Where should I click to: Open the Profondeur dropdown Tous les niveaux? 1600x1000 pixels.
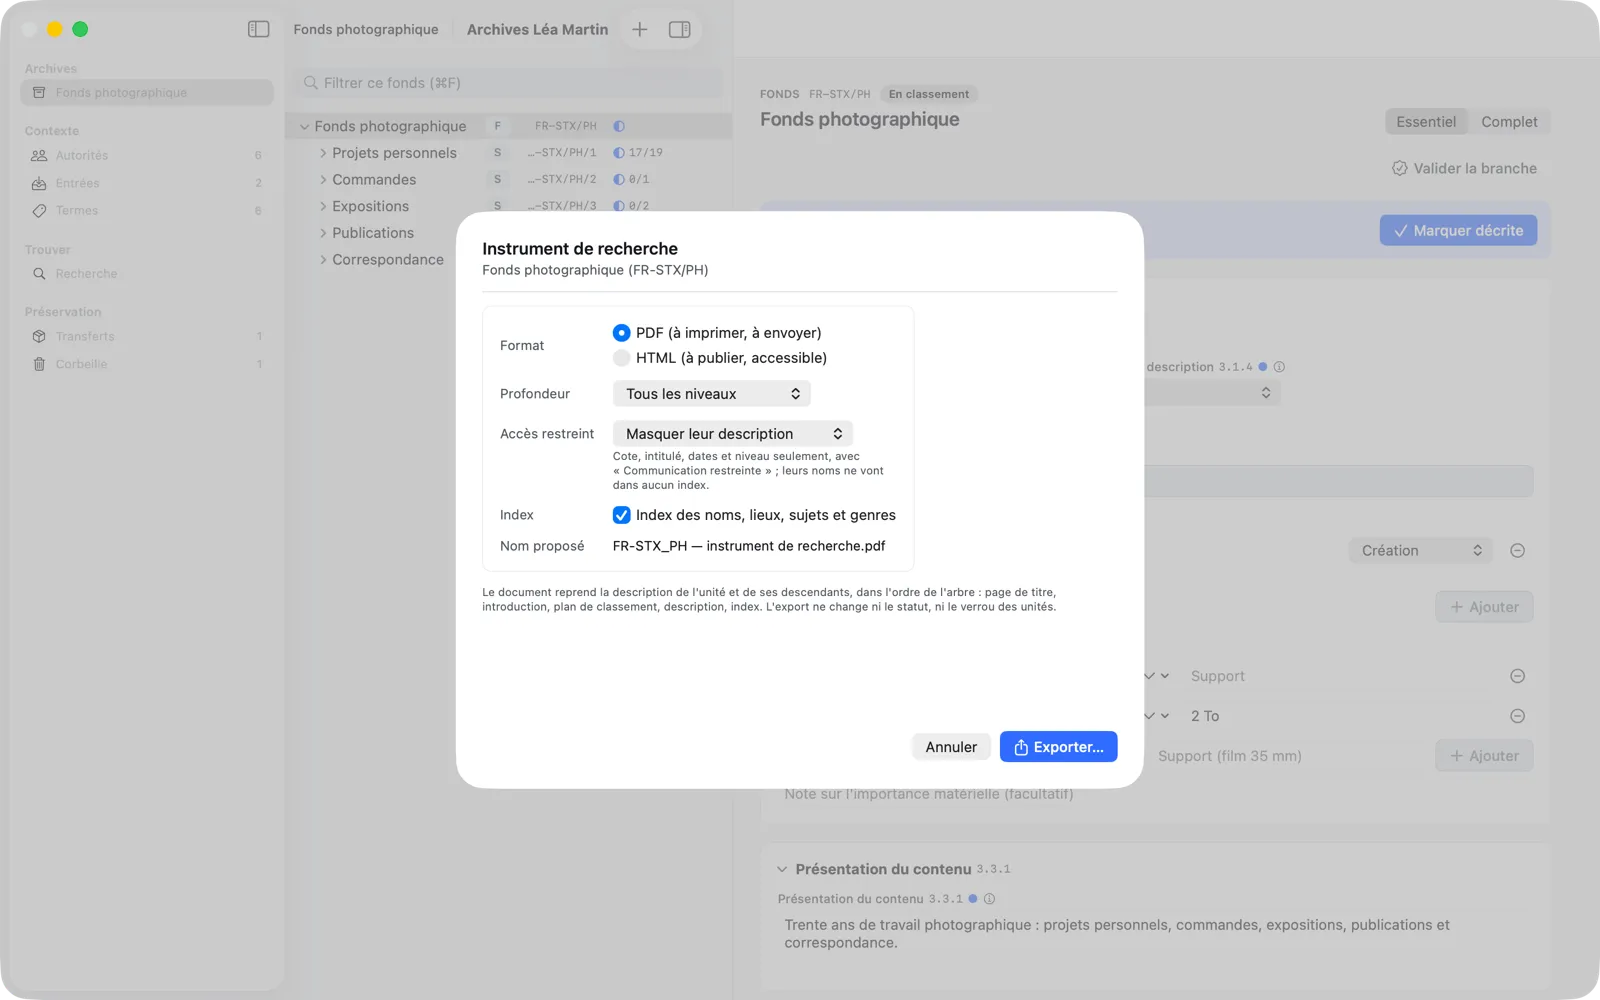[711, 394]
